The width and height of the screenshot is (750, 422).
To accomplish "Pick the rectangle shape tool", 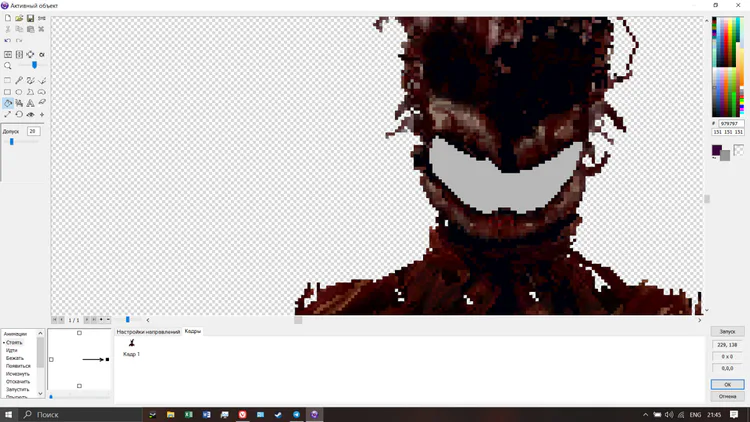I will point(8,92).
